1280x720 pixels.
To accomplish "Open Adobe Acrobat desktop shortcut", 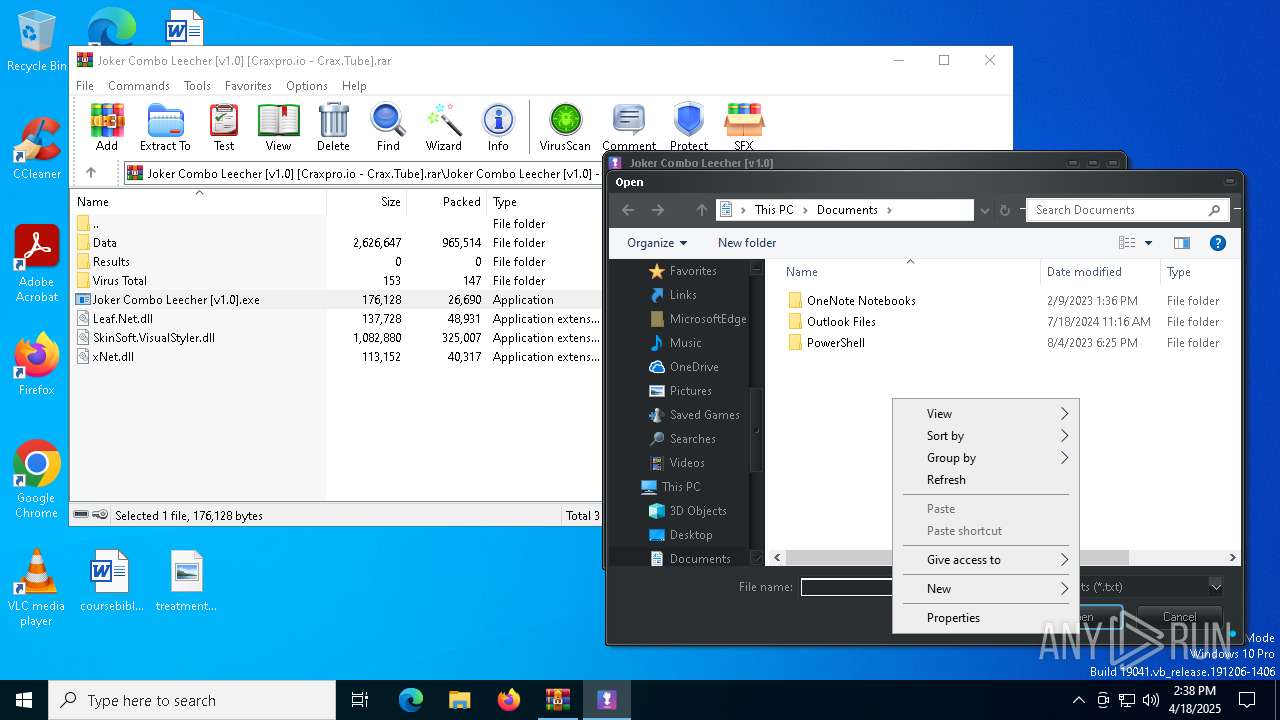I will (x=36, y=263).
